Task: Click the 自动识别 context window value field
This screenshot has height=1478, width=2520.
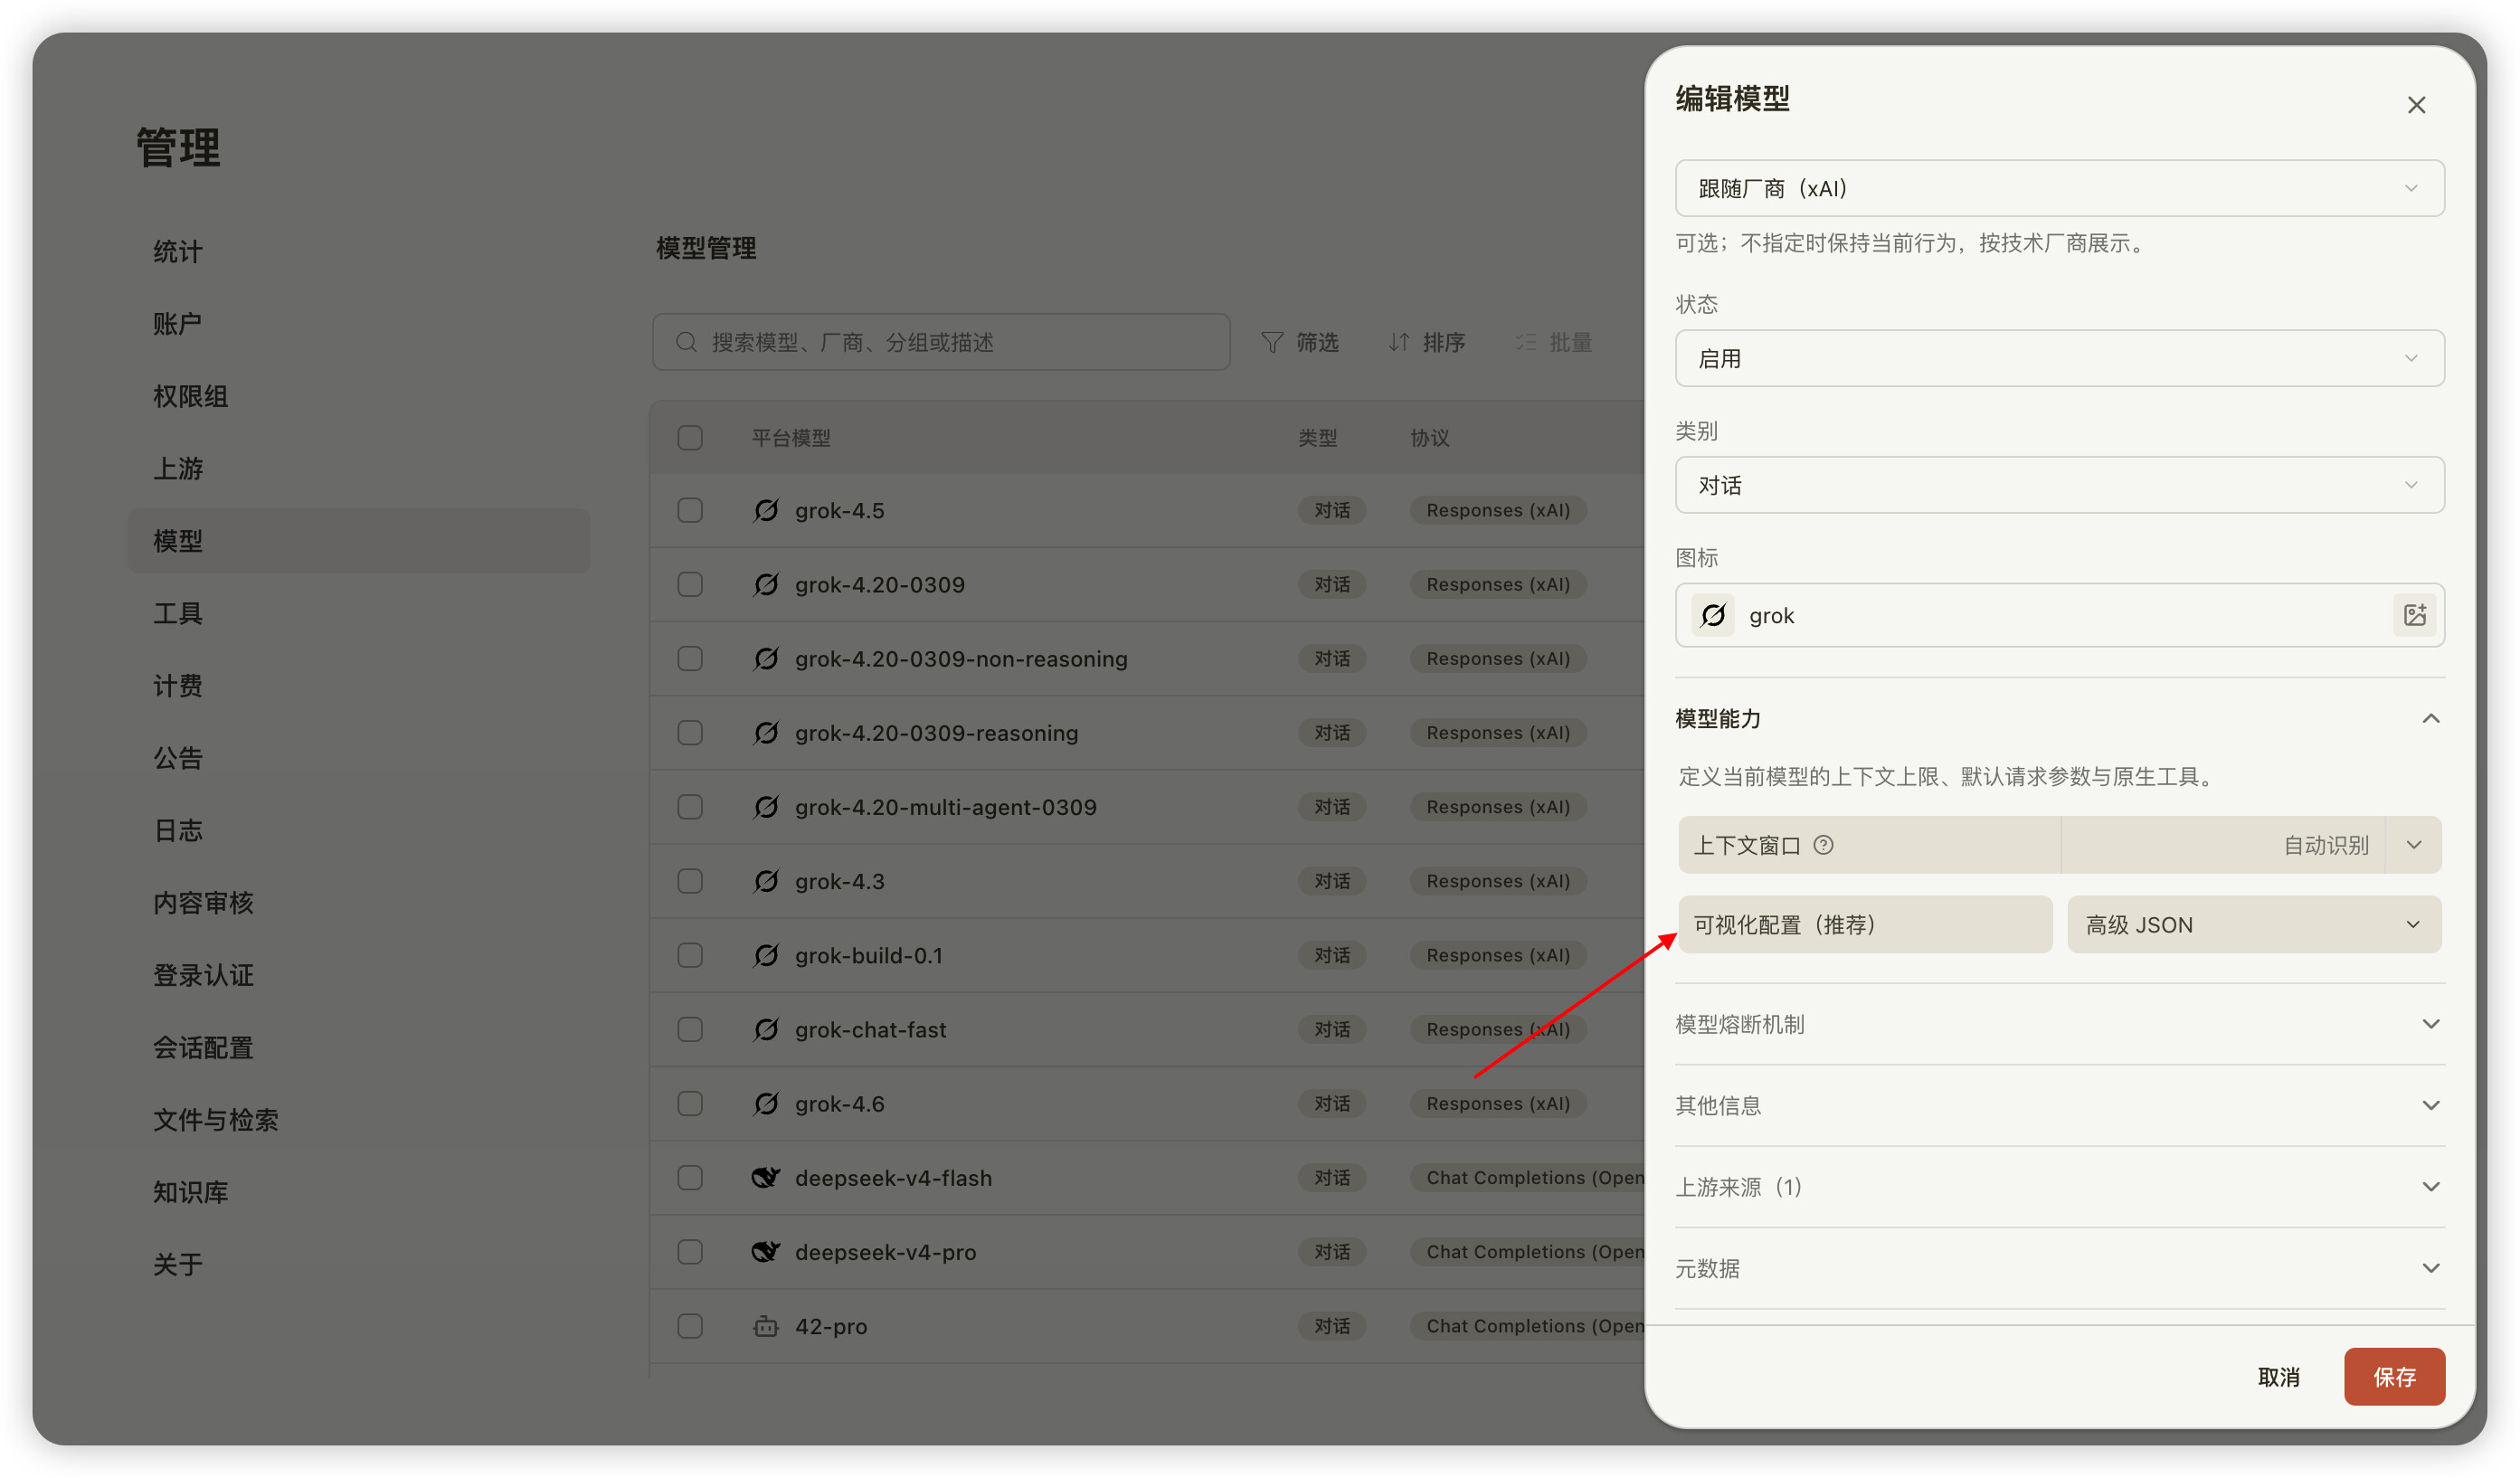Action: tap(2222, 845)
